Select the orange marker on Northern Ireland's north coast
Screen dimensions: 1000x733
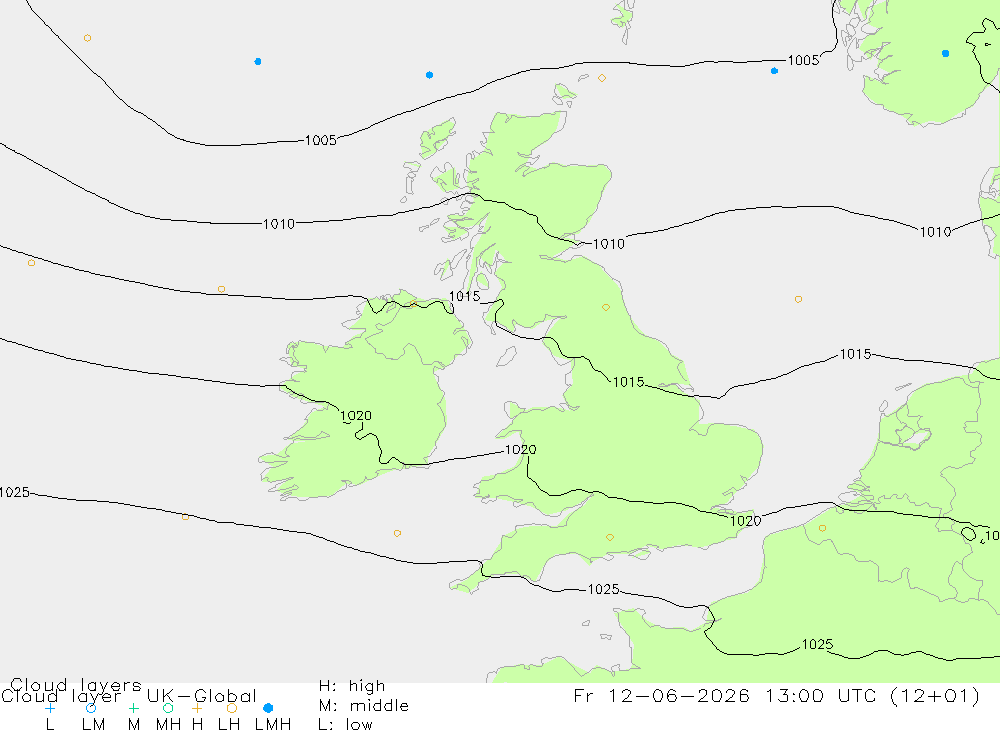point(413,303)
